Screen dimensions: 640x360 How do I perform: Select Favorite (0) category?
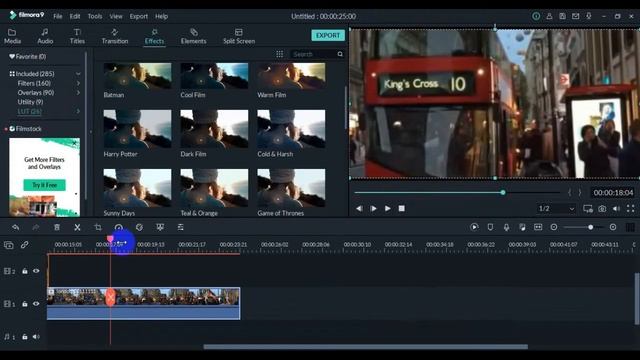27,56
